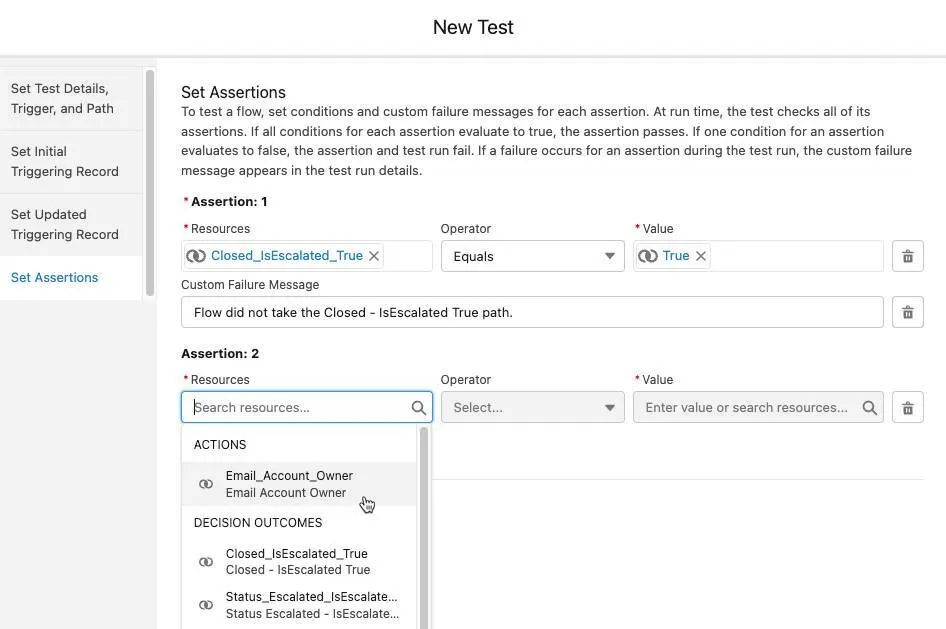Click the resource icon on the Closed_IsEscalated_True pill

pos(197,254)
